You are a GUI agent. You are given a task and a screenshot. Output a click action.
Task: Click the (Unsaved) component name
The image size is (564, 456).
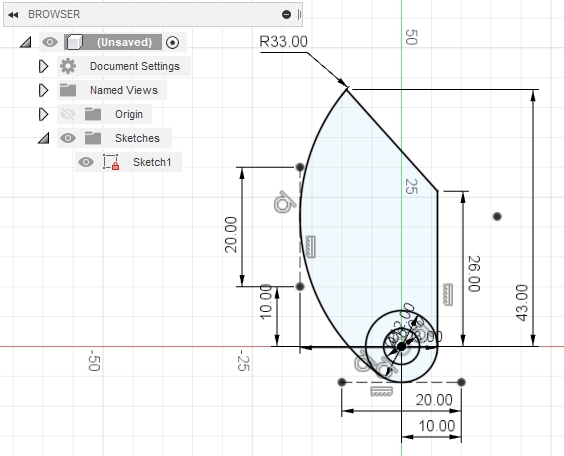coord(124,42)
